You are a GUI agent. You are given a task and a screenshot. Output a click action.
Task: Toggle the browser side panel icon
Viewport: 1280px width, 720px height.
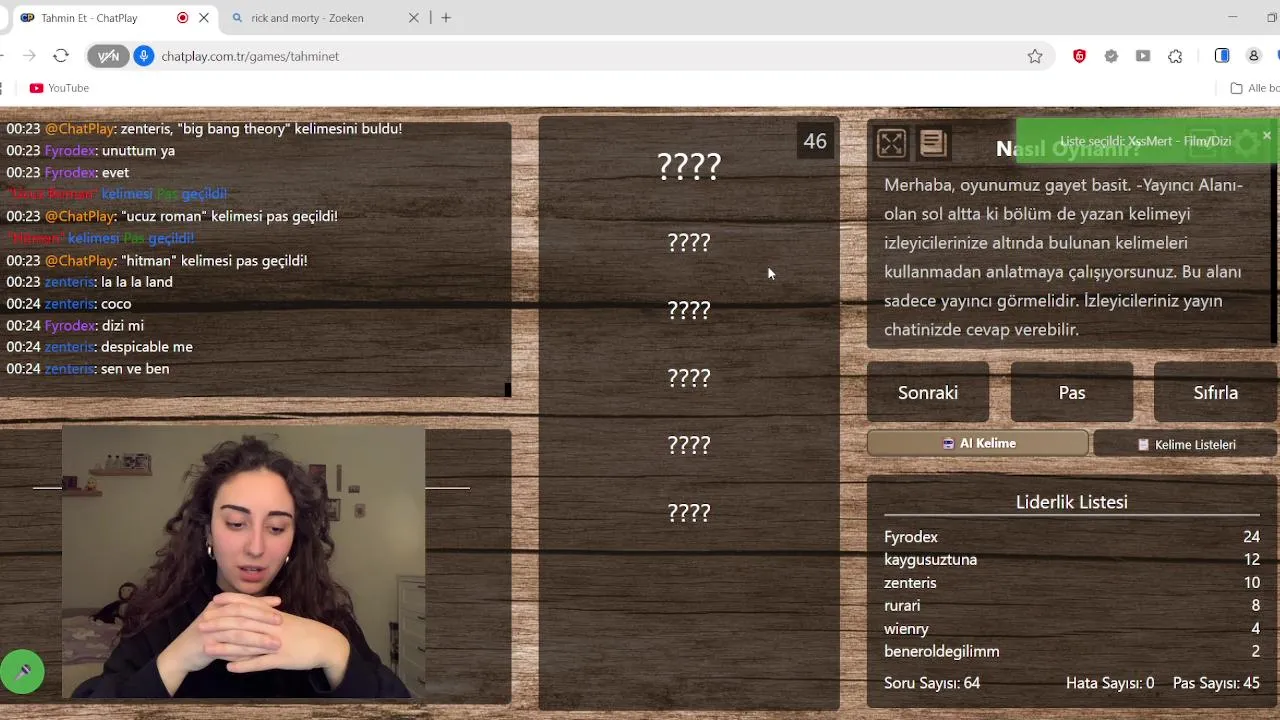click(1222, 56)
